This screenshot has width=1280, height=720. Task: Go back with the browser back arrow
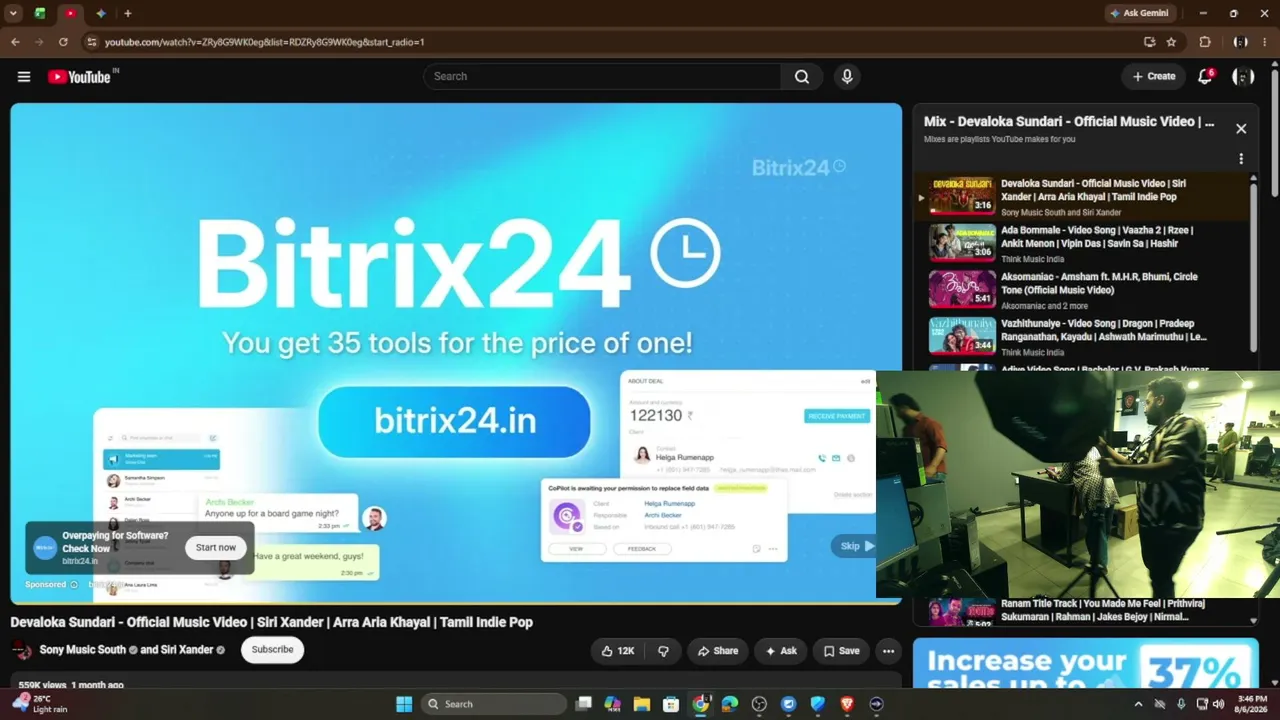pyautogui.click(x=15, y=42)
